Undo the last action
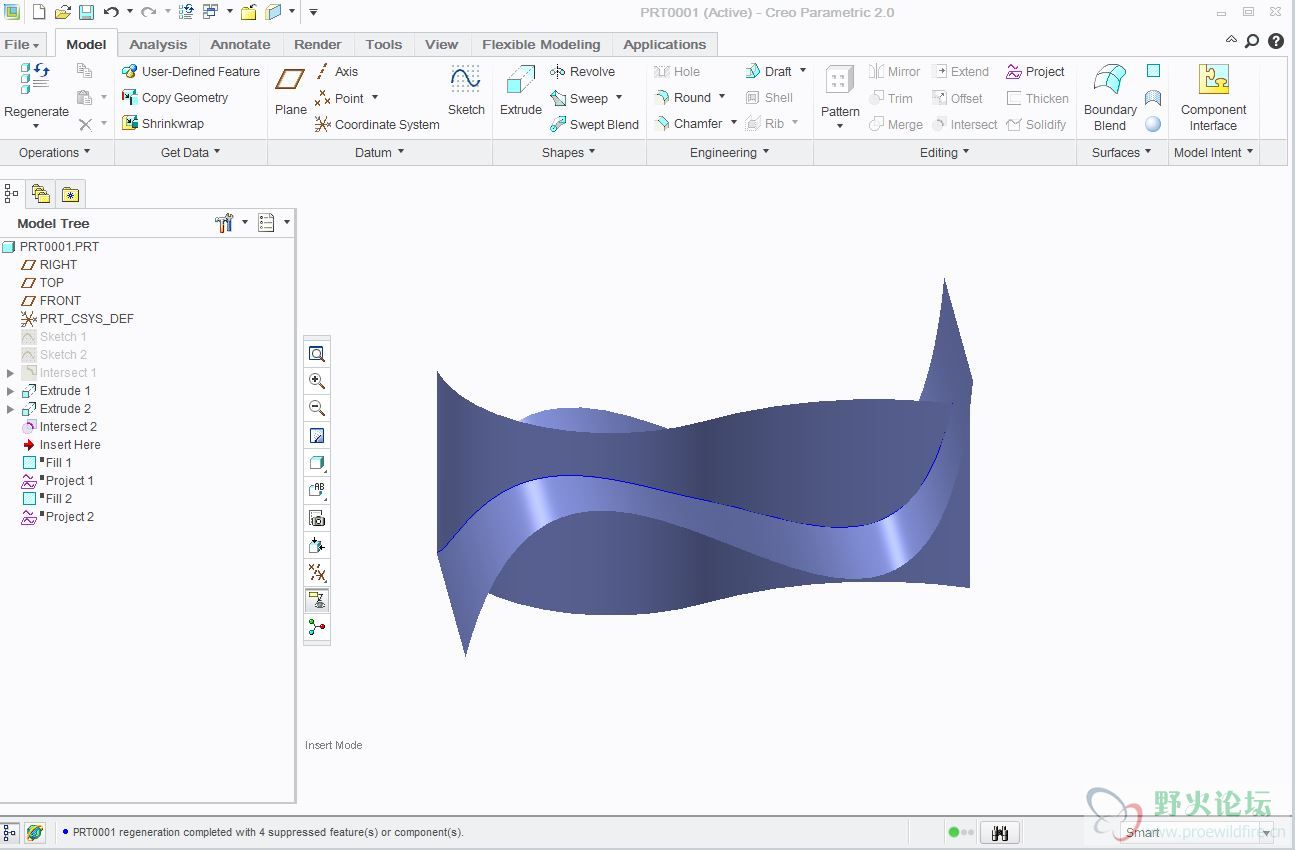 111,12
